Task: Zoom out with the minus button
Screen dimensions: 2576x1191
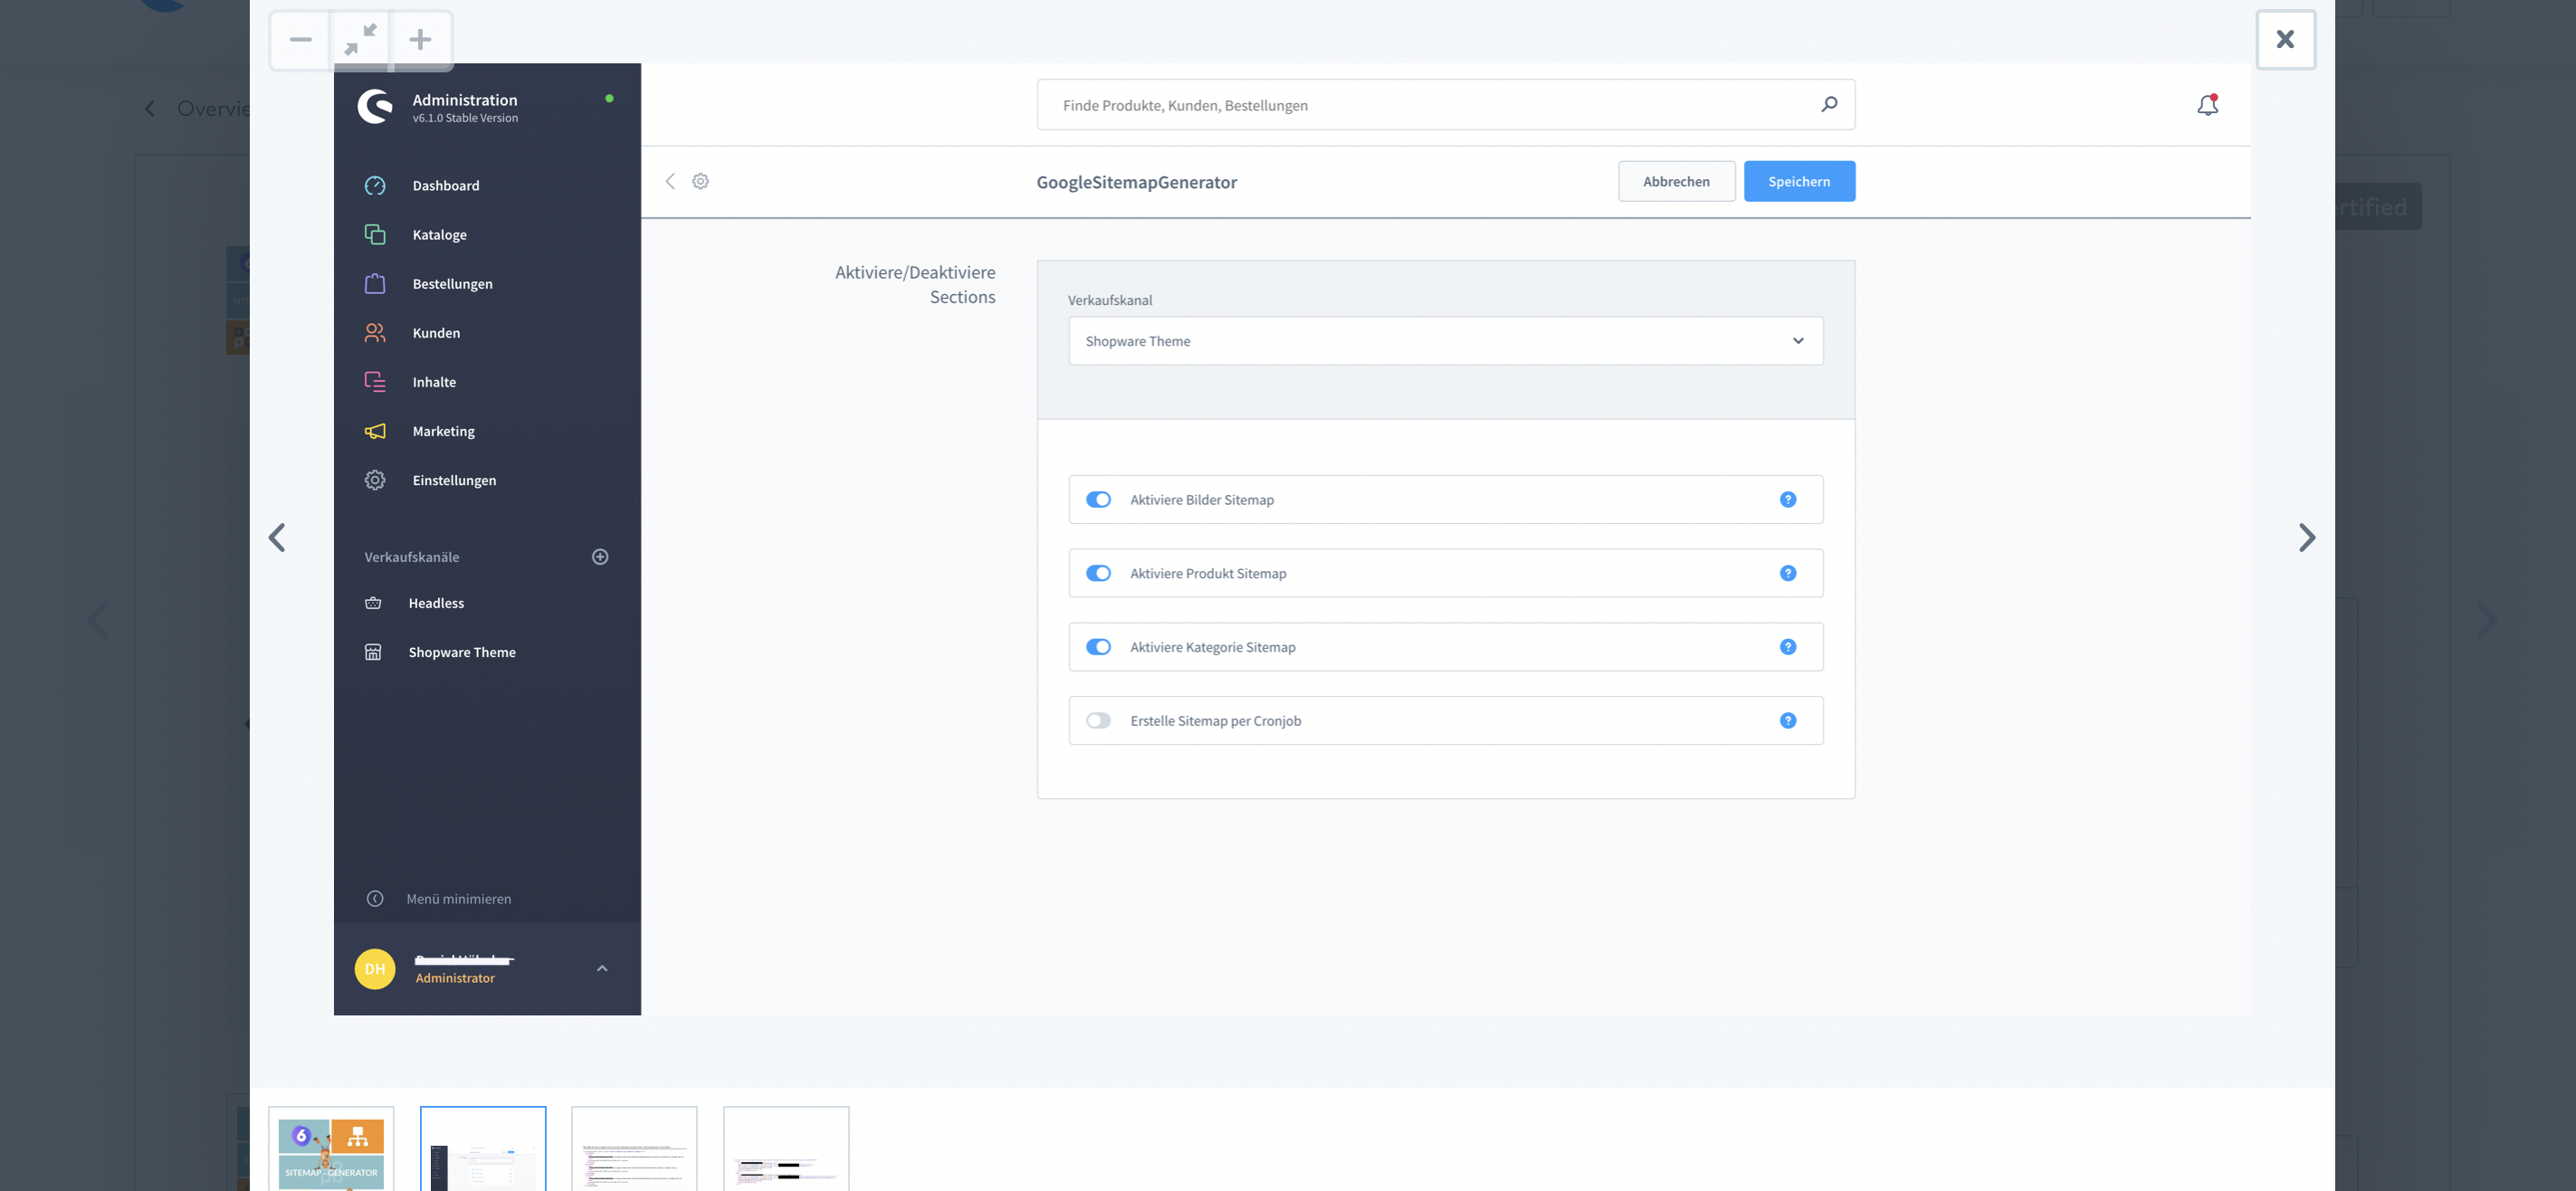Action: [x=301, y=40]
